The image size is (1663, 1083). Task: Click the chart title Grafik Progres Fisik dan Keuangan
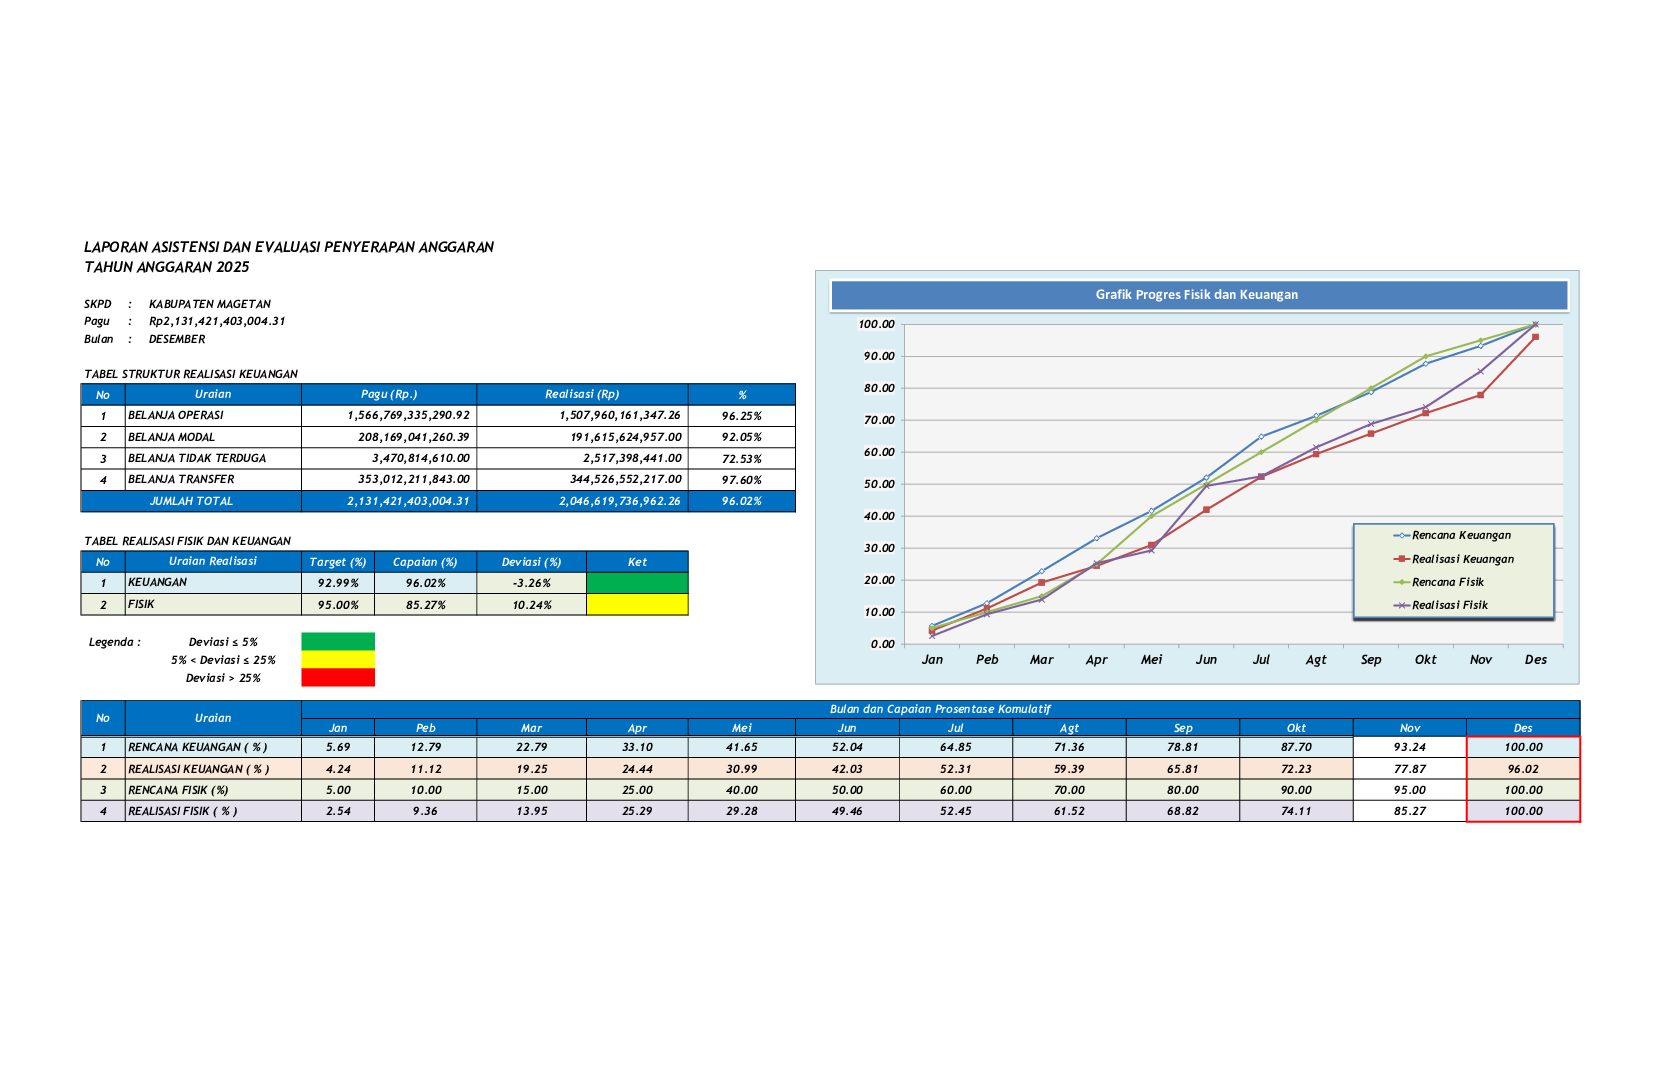coord(1197,295)
